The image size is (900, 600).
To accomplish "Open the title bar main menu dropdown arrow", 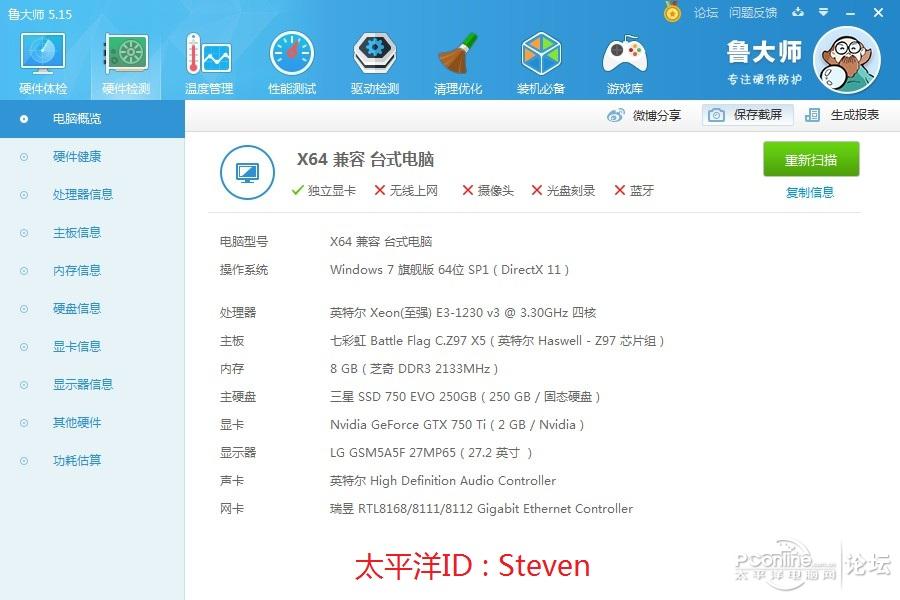I will coord(824,12).
